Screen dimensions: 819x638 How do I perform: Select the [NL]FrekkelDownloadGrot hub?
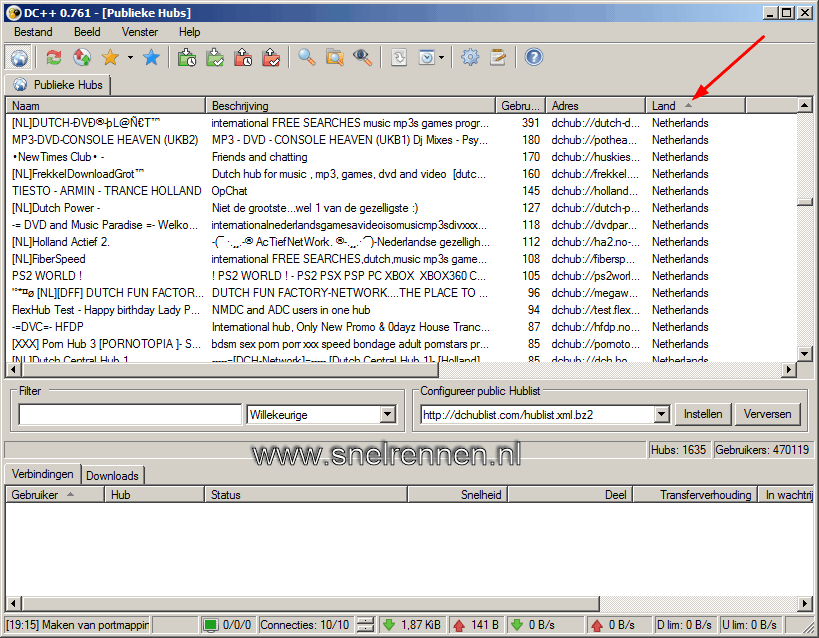(401, 174)
